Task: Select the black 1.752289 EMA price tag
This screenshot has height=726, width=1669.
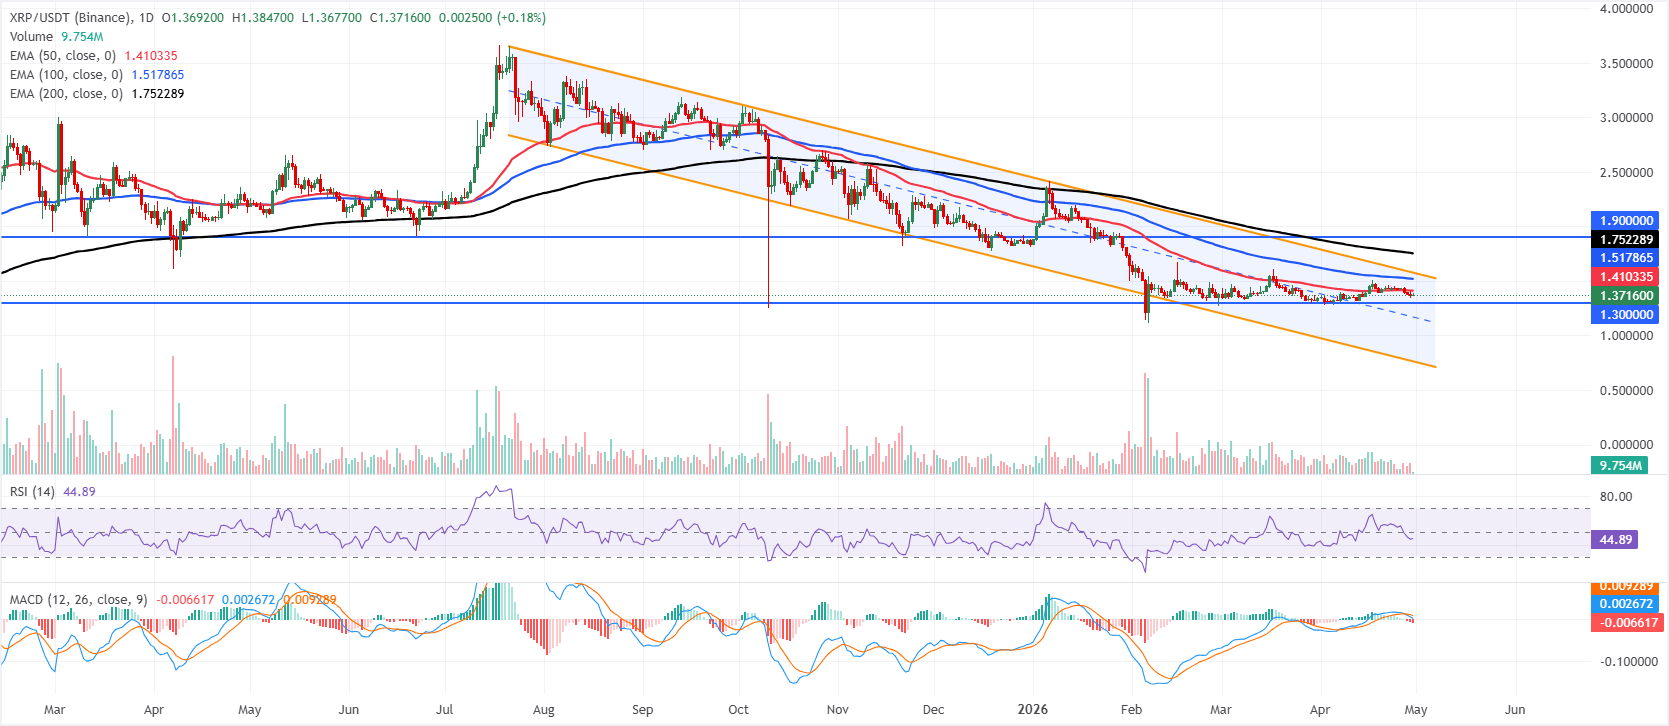Action: click(x=1625, y=240)
